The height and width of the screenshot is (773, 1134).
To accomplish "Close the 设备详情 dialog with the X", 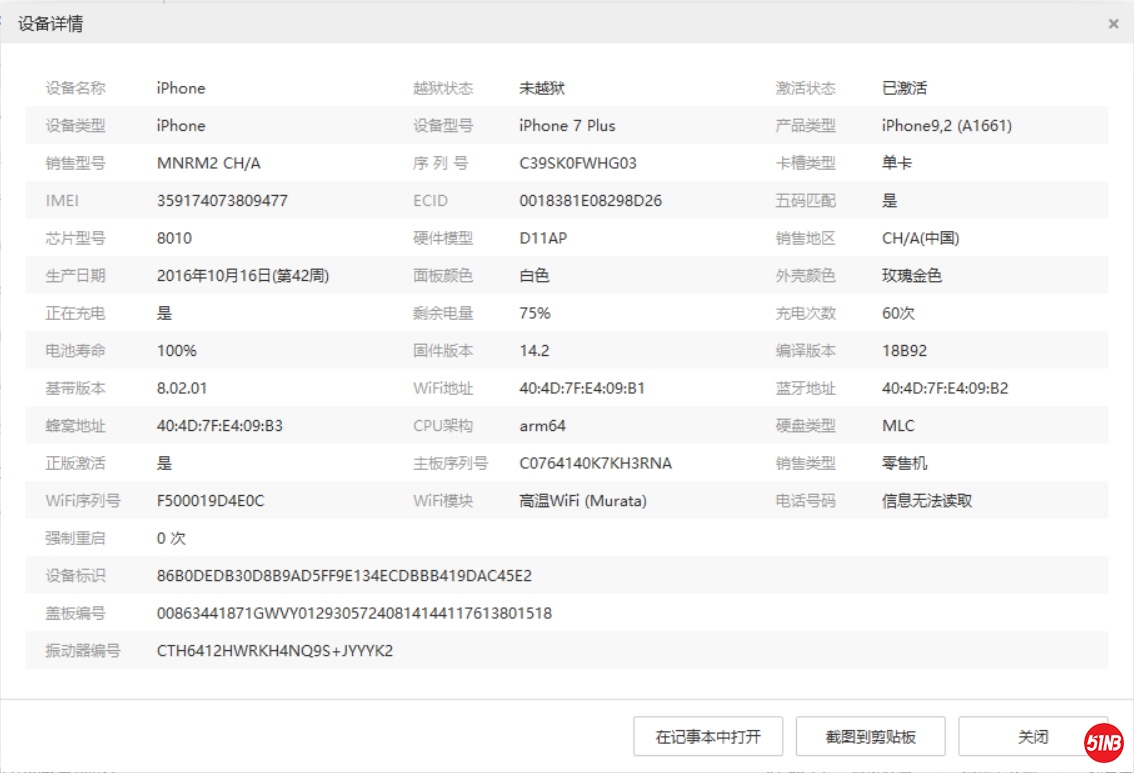I will (x=1114, y=24).
